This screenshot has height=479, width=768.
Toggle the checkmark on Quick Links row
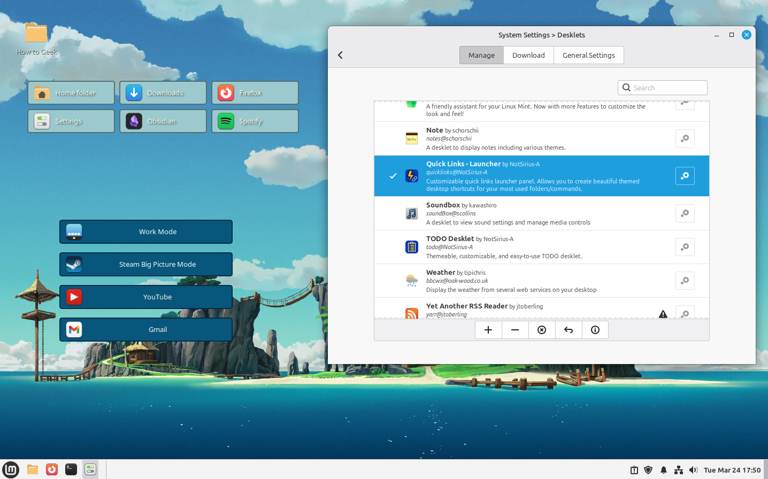pos(393,176)
